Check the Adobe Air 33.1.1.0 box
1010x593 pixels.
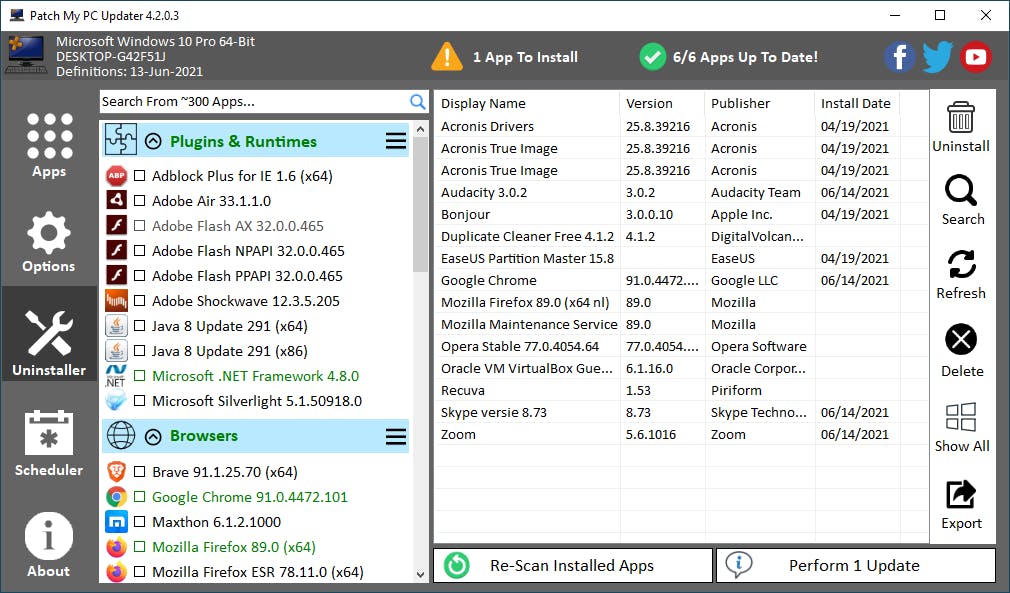139,201
